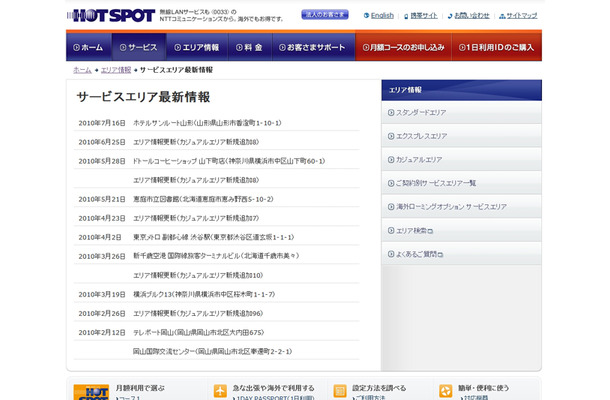Click the 2010年3月19日 date text
Image resolution: width=610 pixels, height=400 pixels.
102,295
